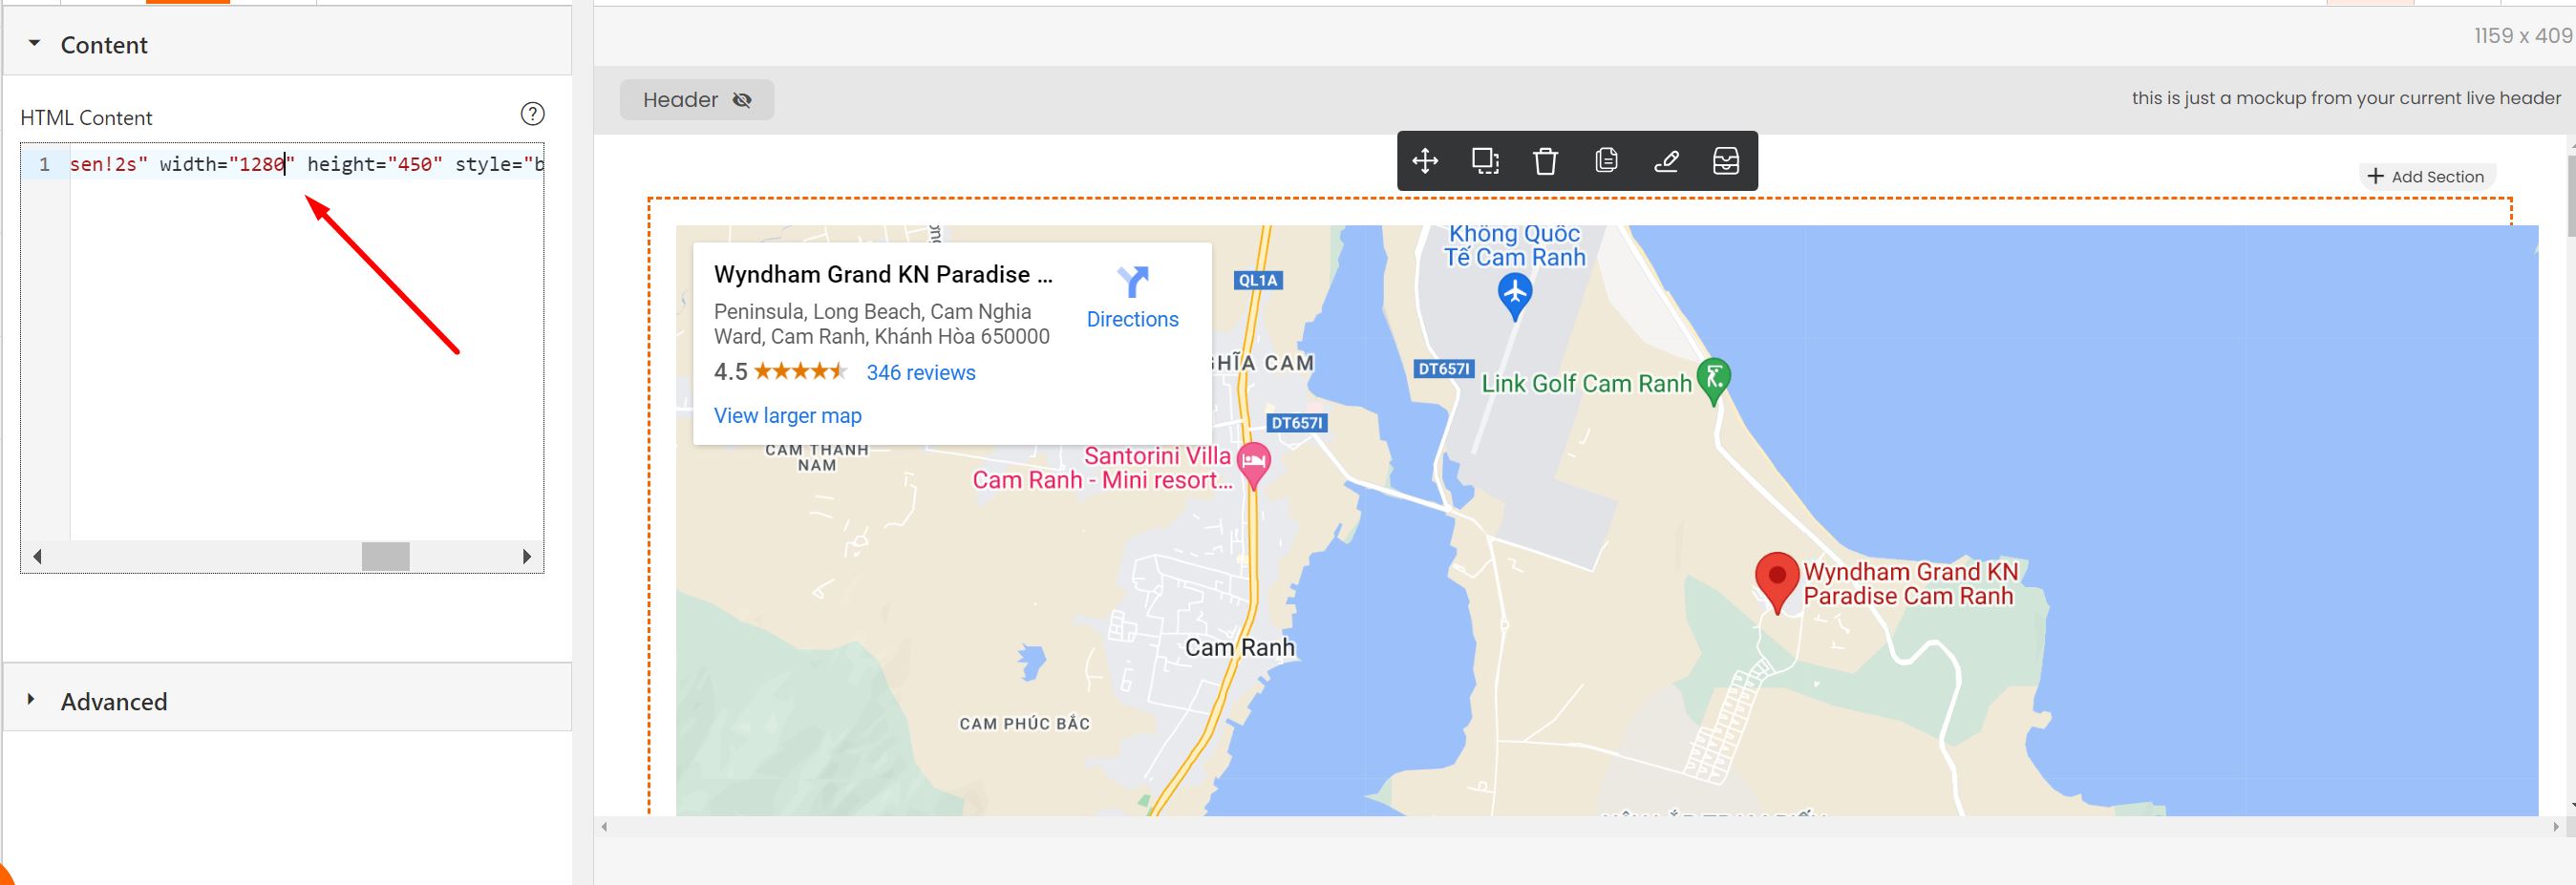Click the edit pencil icon in toolbar
This screenshot has width=2576, height=885.
1666,160
